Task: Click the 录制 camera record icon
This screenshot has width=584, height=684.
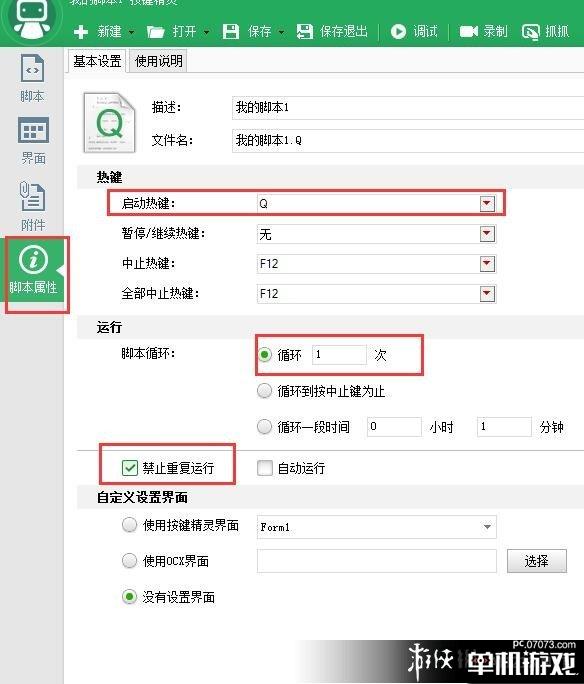Action: point(469,31)
